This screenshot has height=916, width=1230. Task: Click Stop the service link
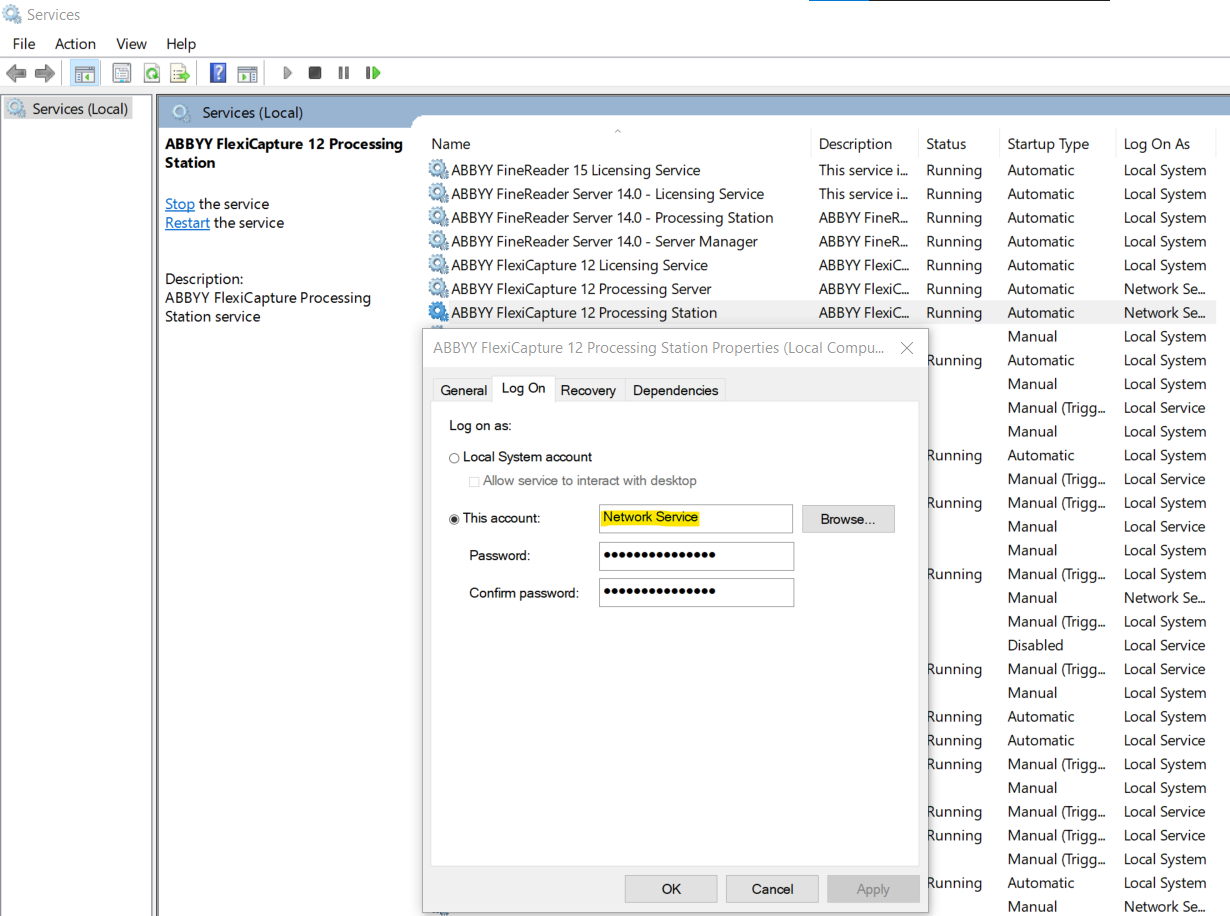(x=180, y=204)
